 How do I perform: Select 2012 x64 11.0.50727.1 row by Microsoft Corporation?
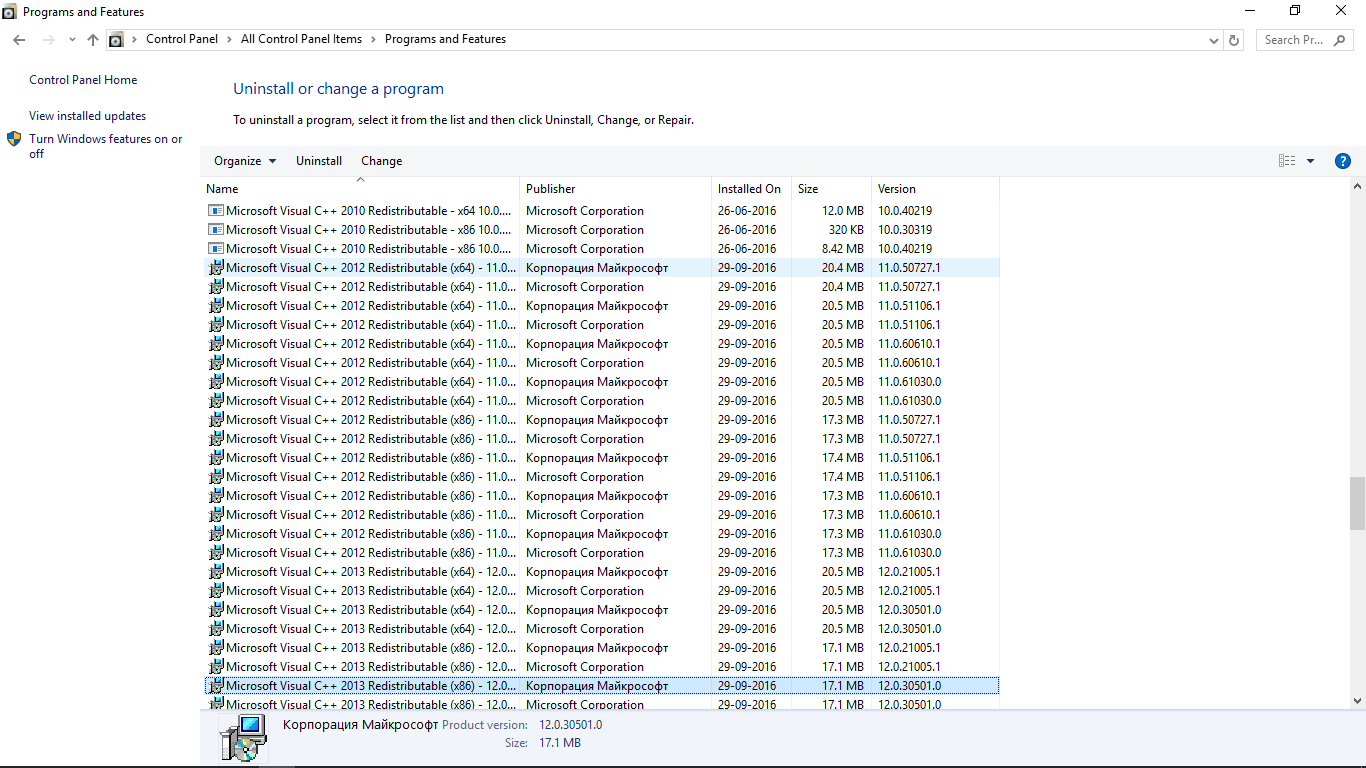coord(601,287)
